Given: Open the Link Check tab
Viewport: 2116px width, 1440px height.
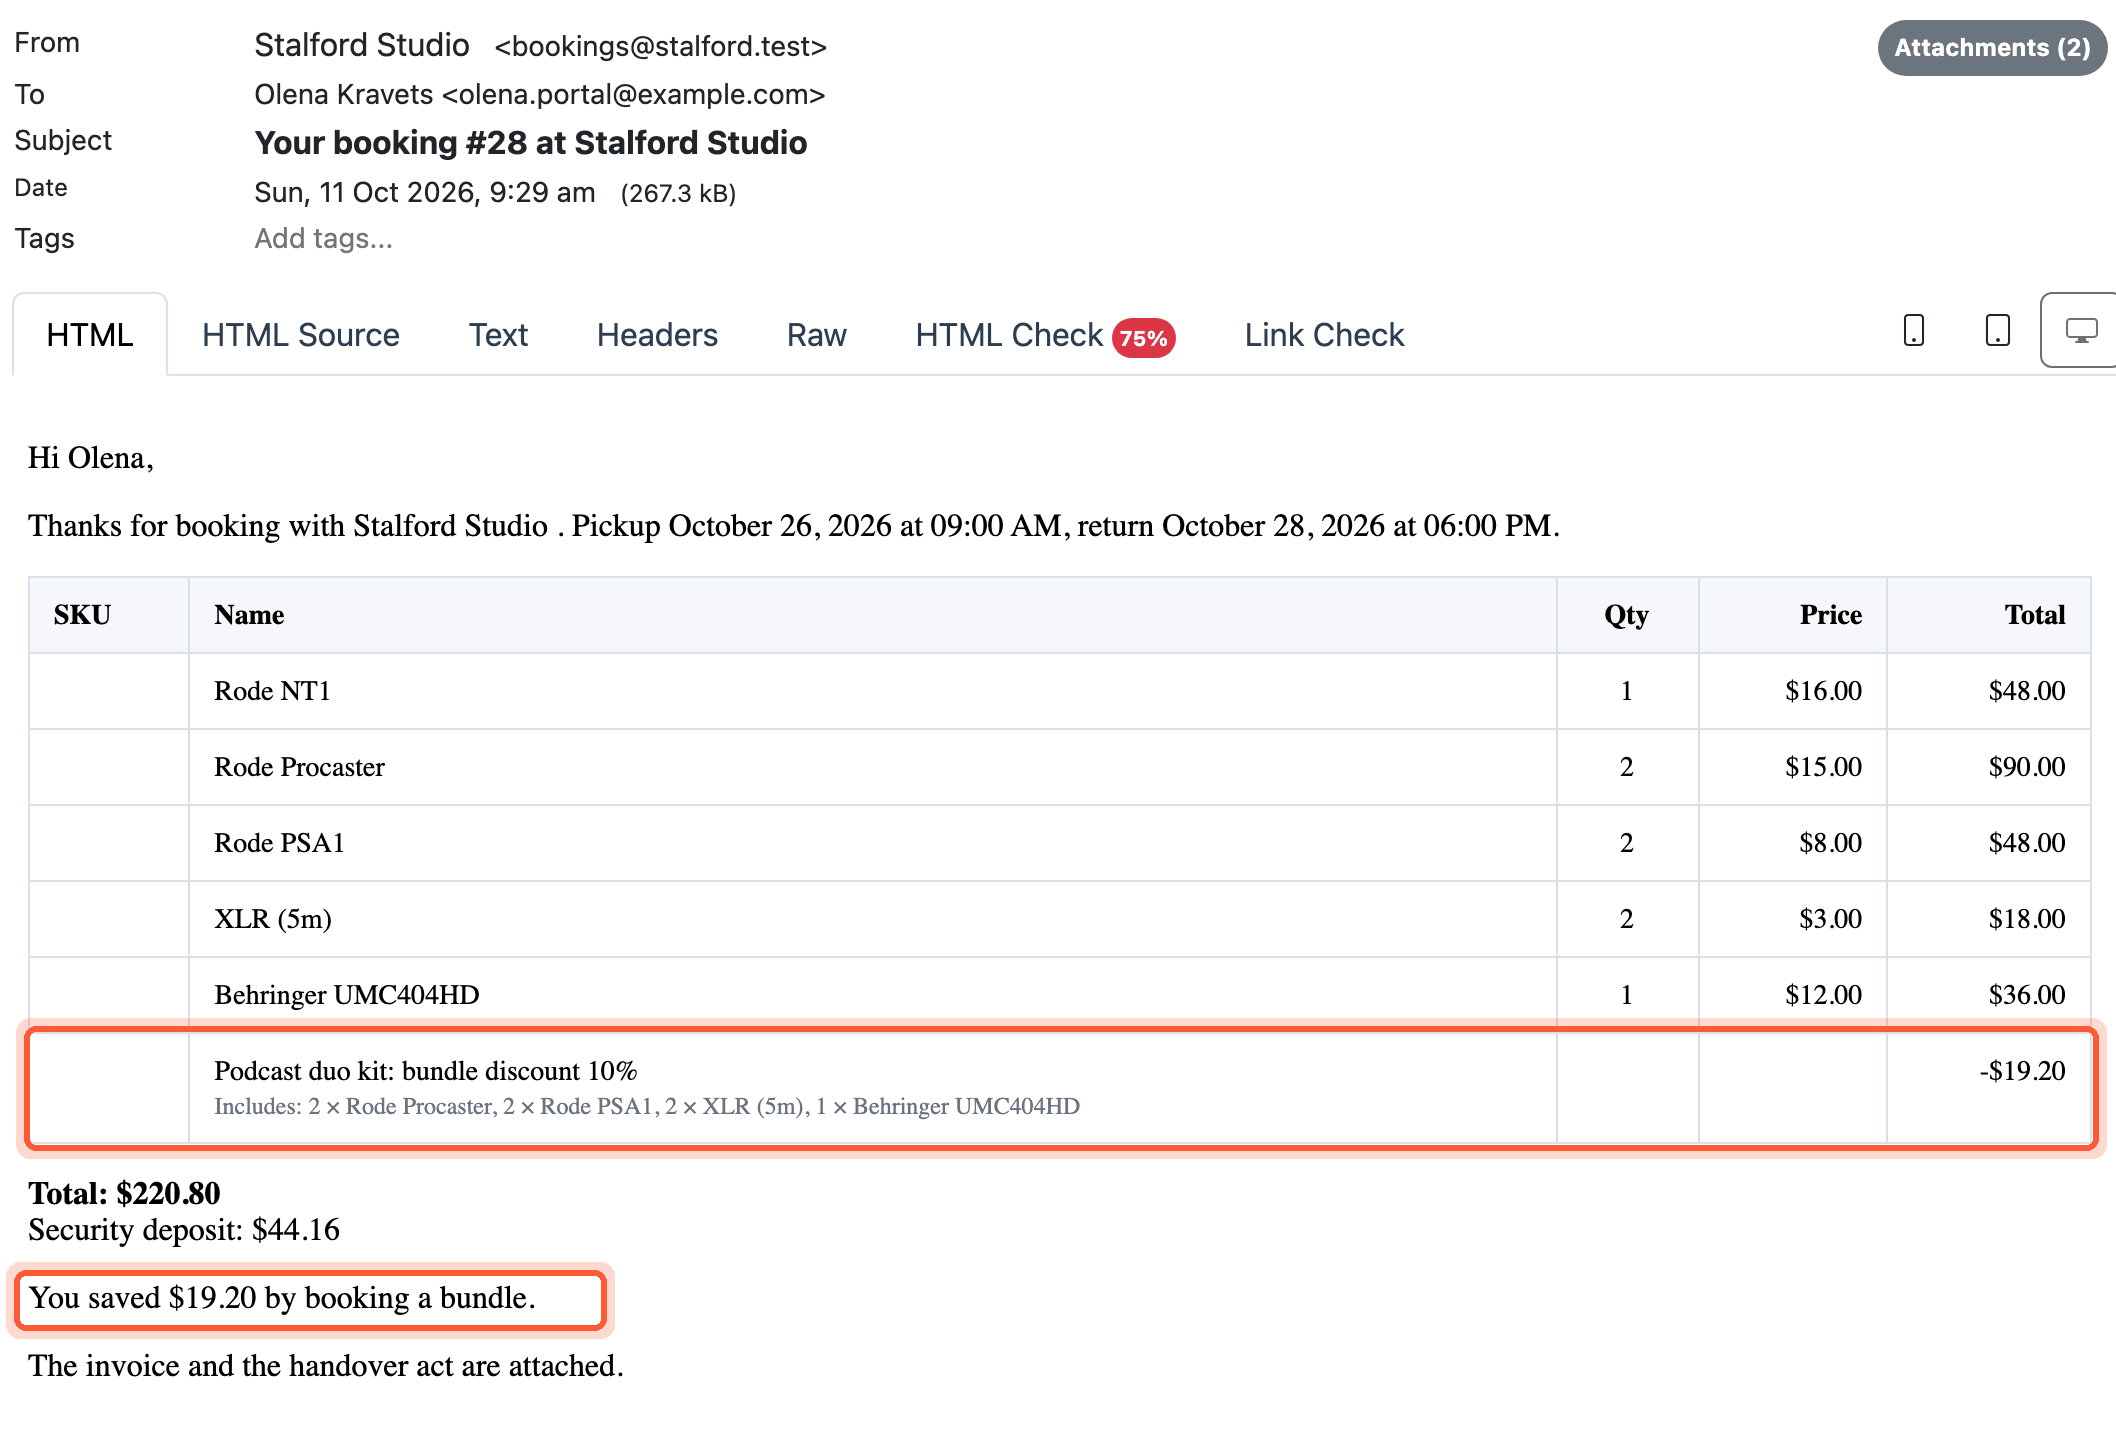Looking at the screenshot, I should coord(1324,335).
